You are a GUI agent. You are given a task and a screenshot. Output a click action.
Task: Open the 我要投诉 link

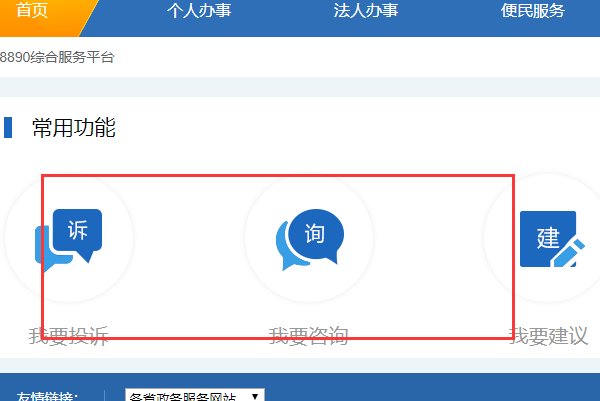coord(69,337)
